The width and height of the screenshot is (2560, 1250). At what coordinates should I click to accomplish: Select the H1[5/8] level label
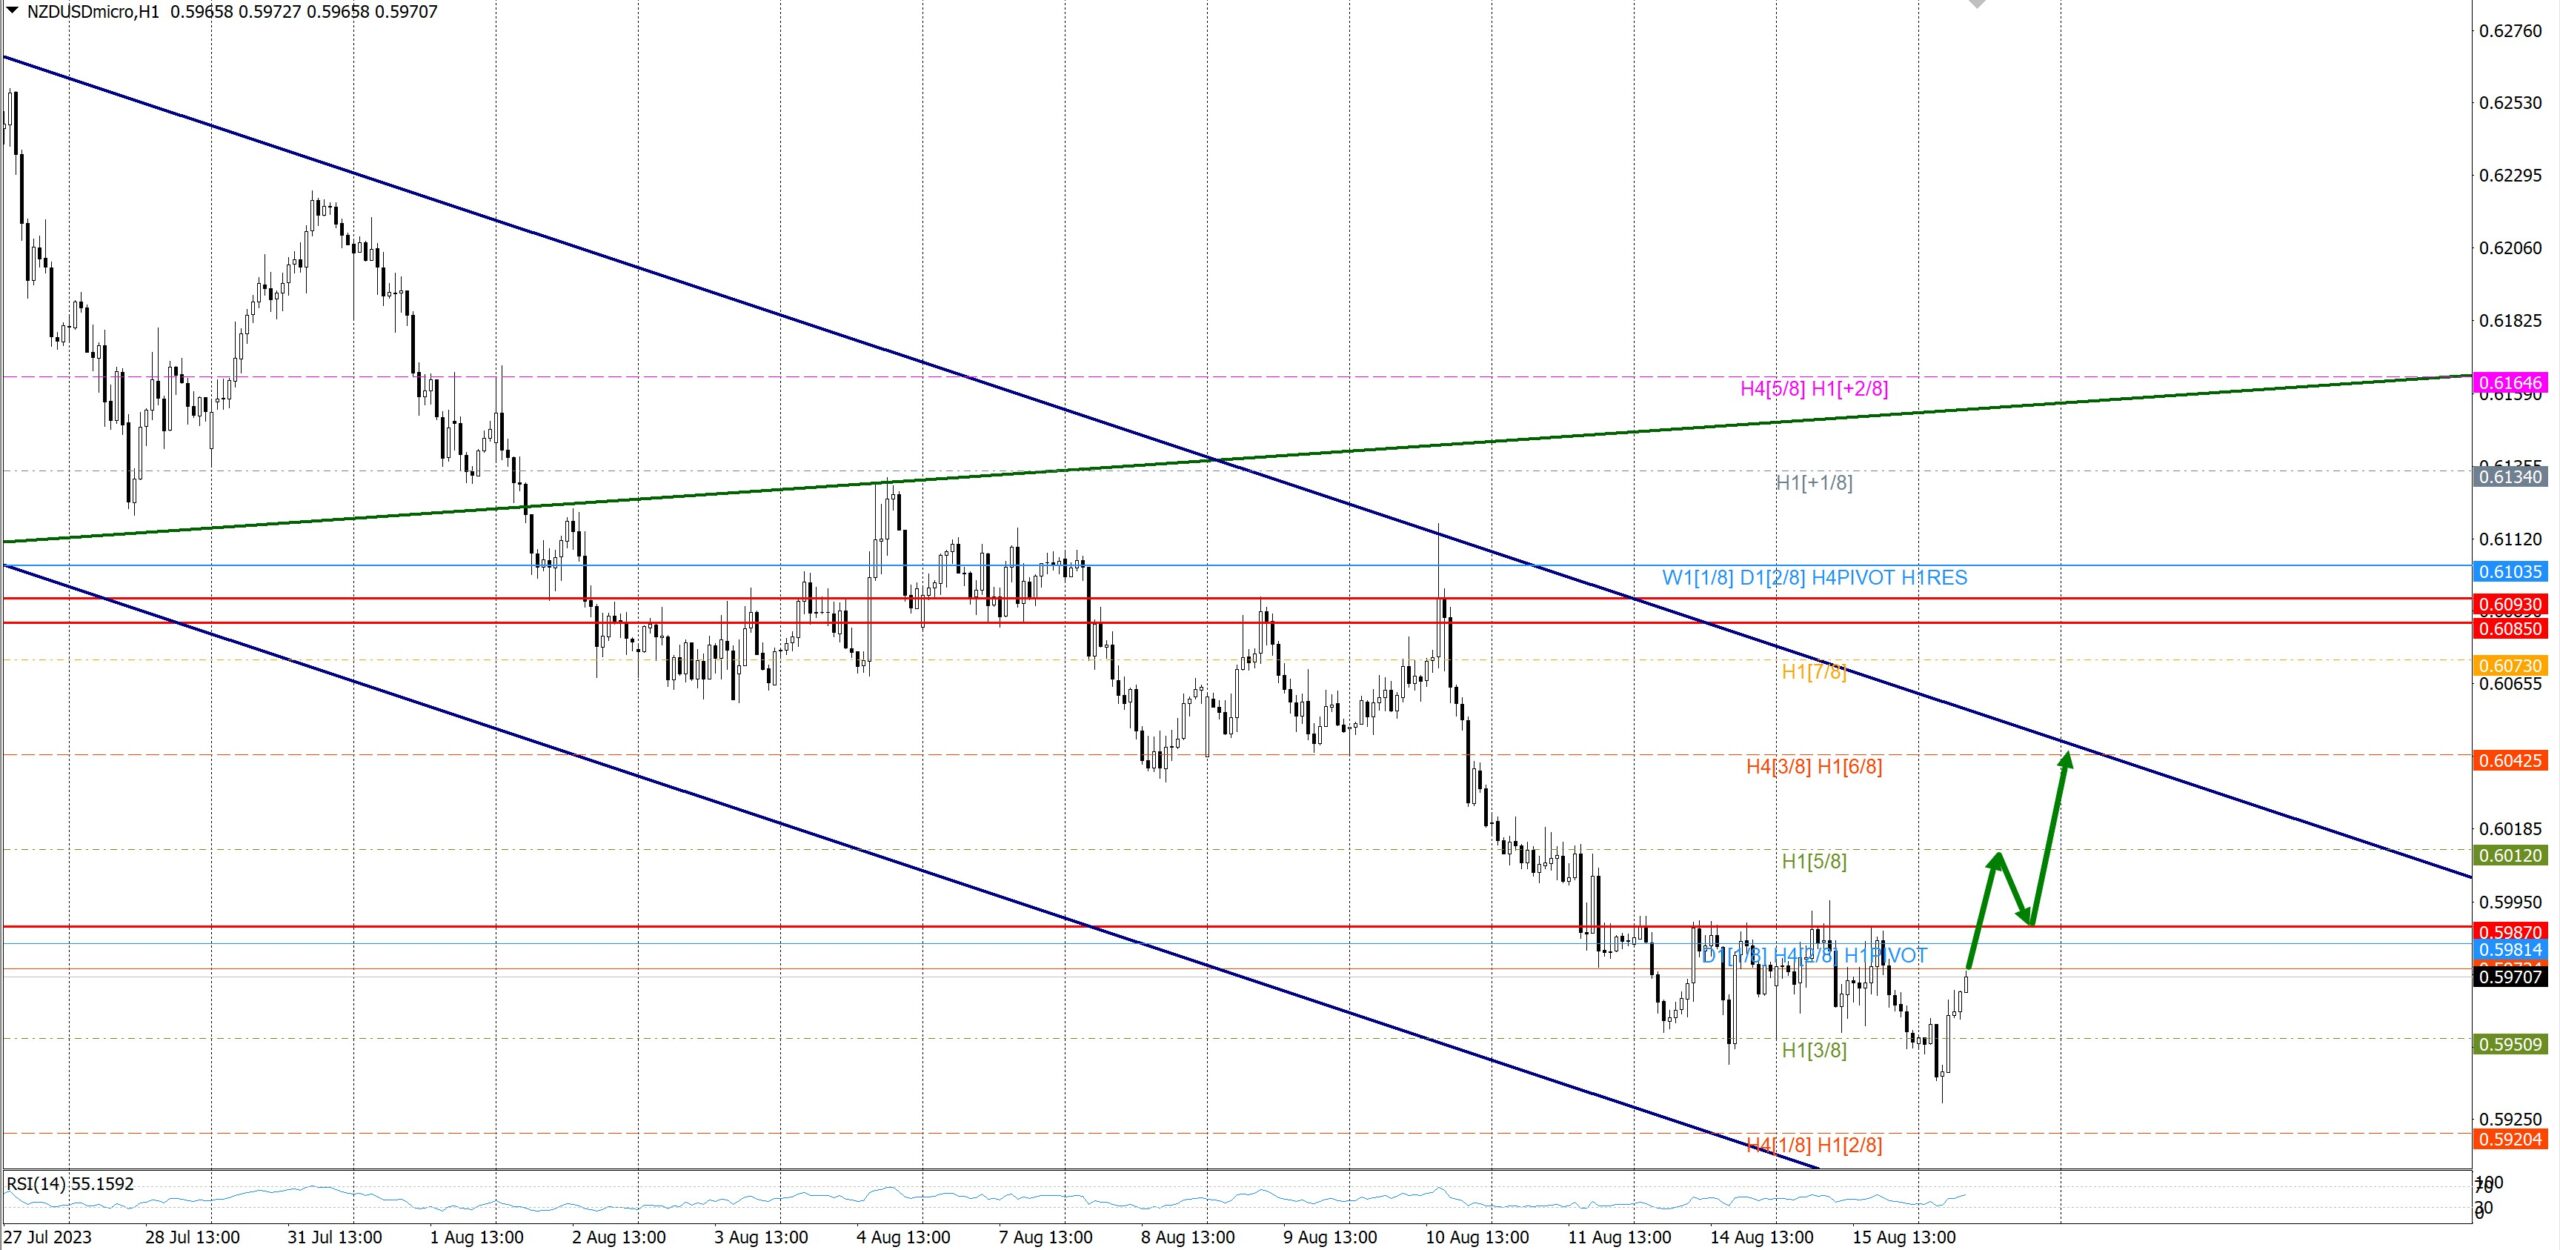click(x=1814, y=862)
